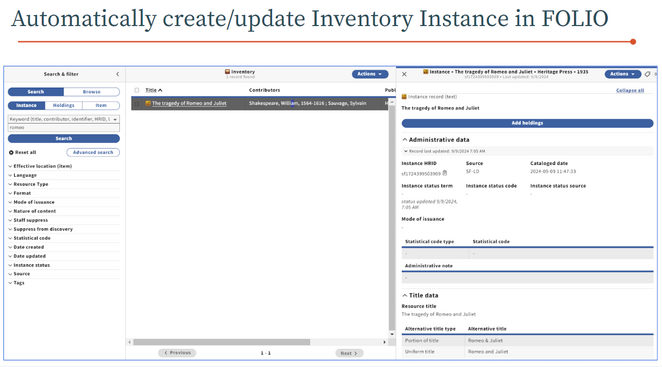Expand the Source filter

click(x=19, y=274)
